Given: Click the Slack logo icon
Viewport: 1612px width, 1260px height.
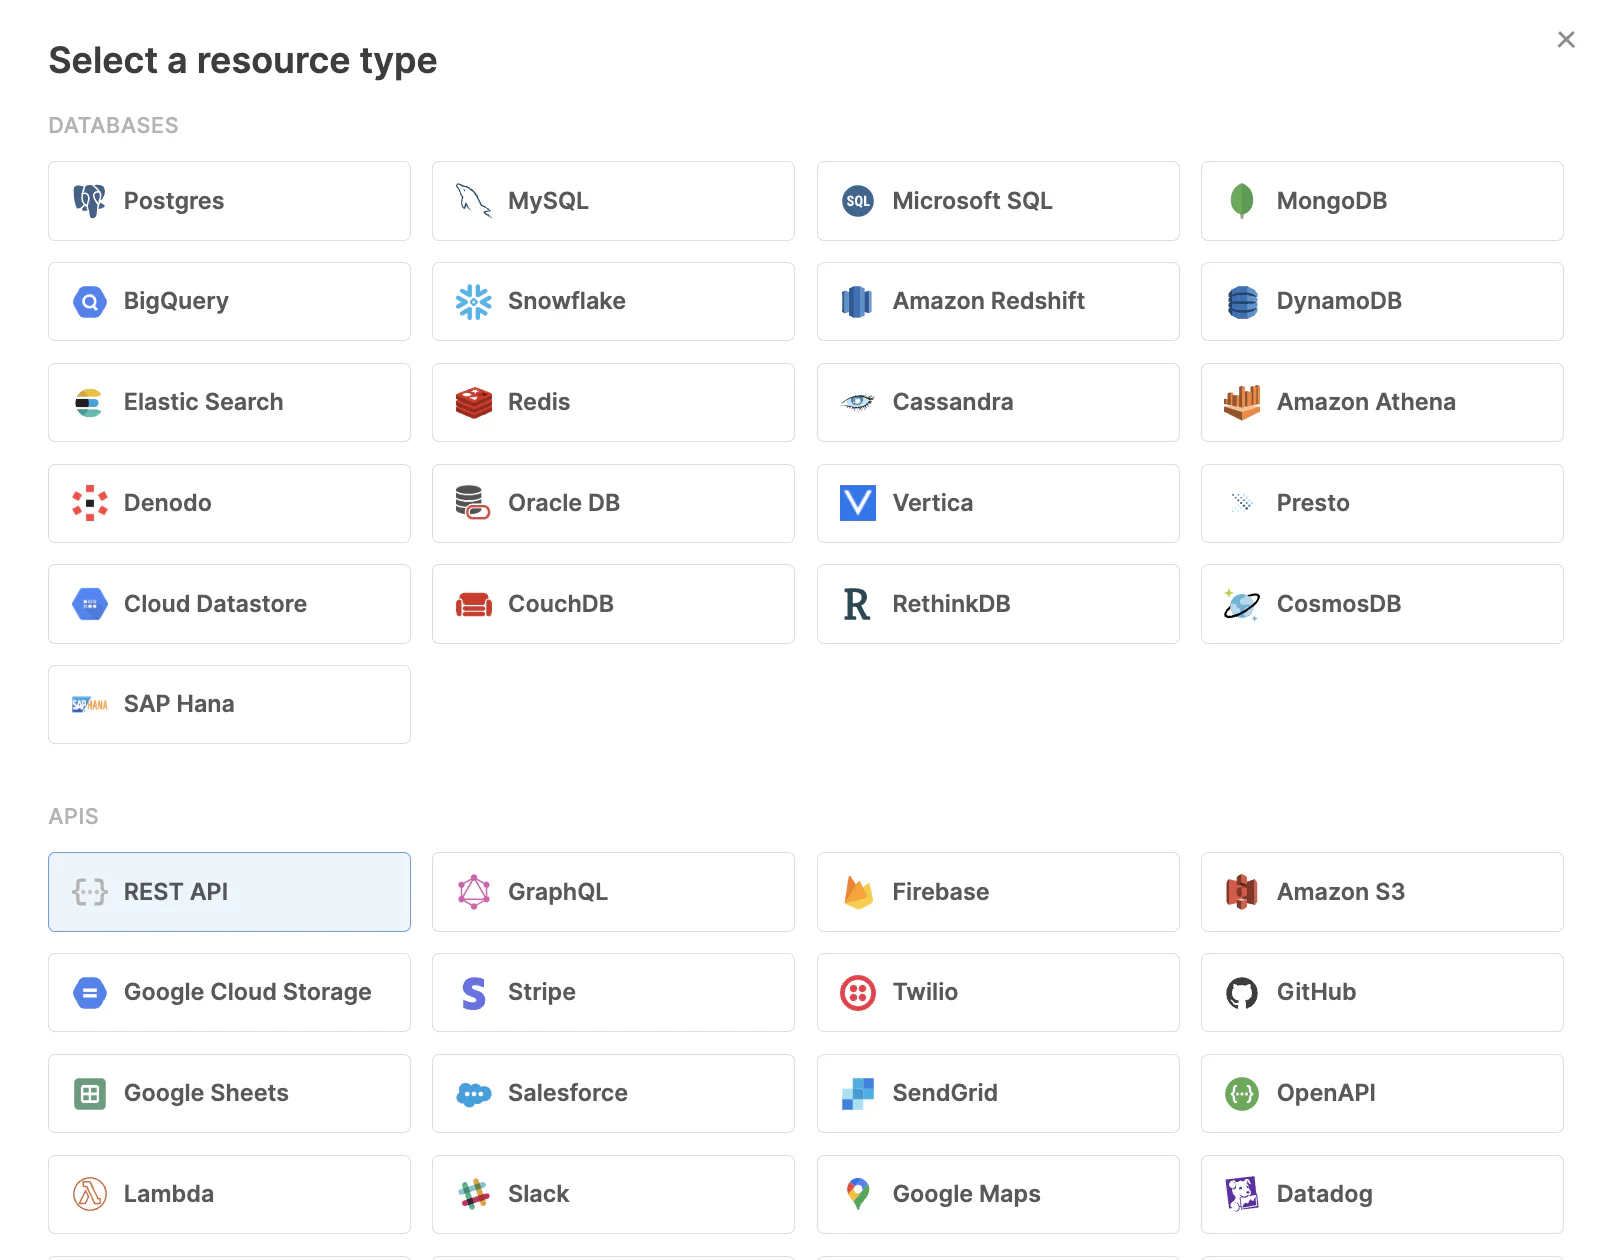Looking at the screenshot, I should coord(473,1194).
